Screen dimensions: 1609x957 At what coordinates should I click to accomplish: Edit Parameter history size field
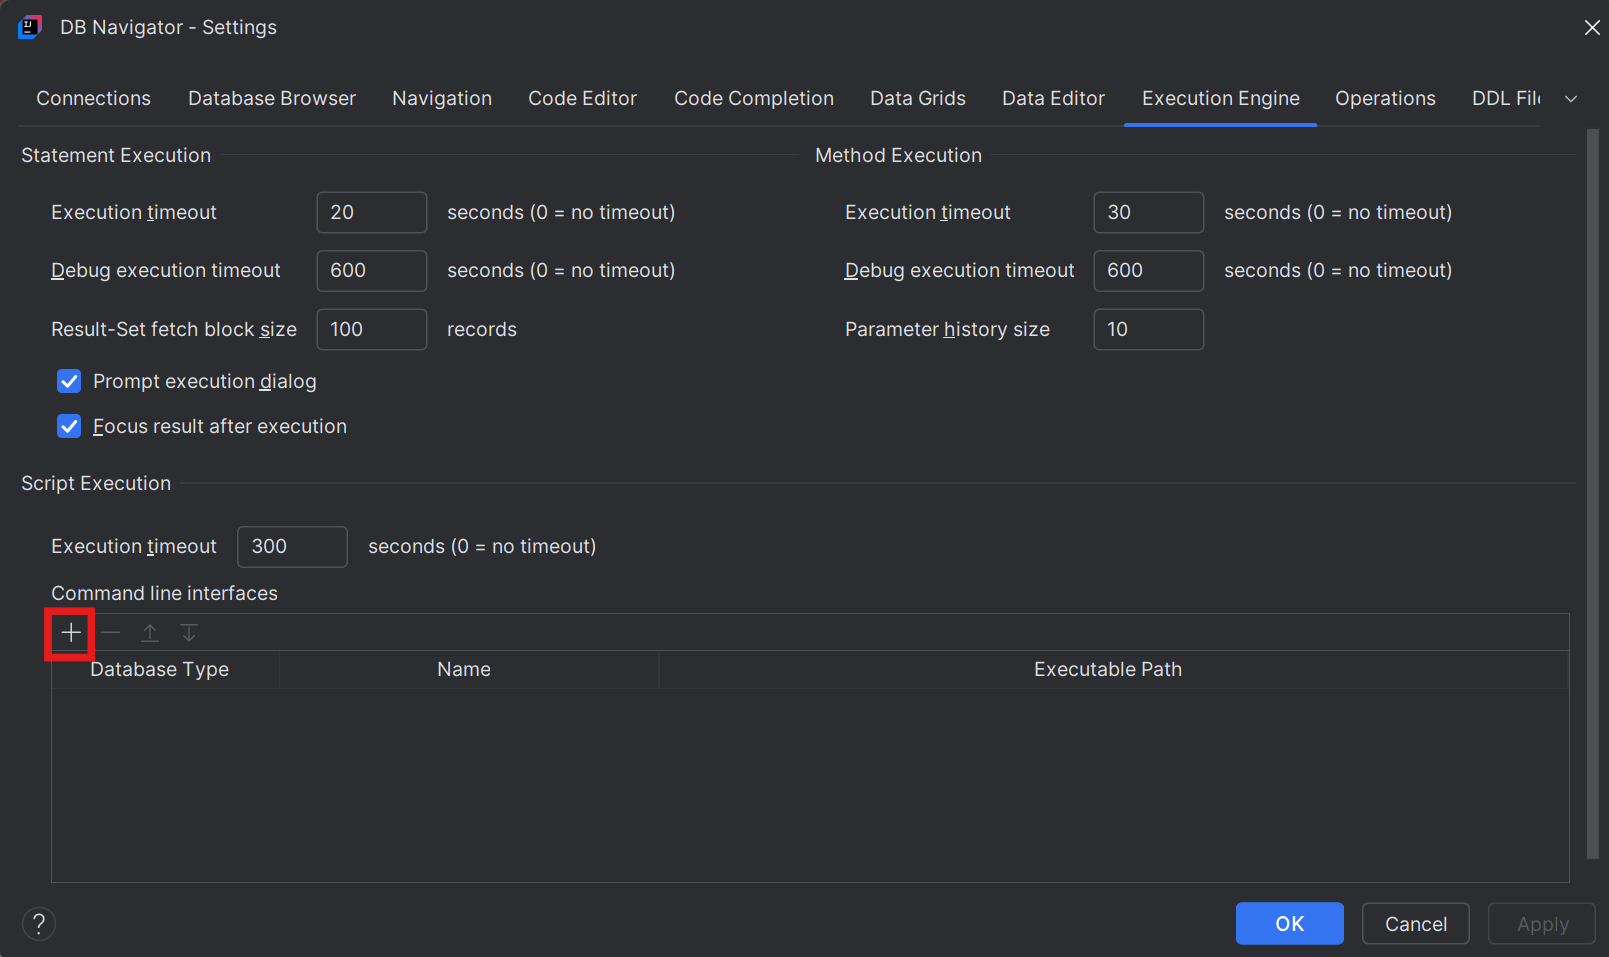coord(1149,329)
